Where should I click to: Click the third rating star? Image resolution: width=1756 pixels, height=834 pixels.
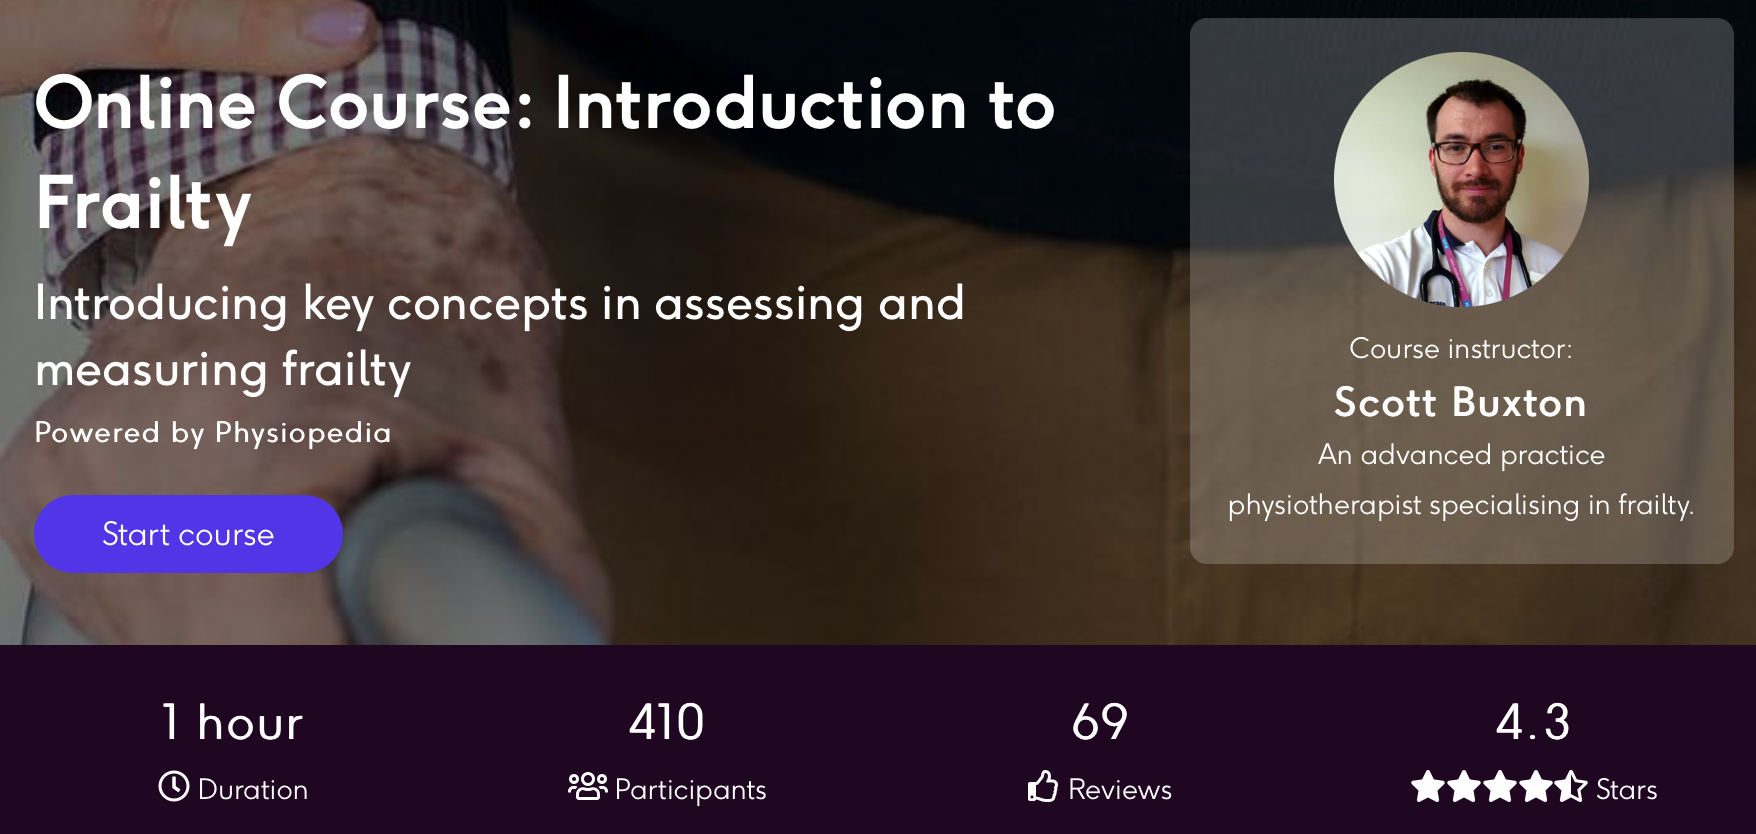point(1499,787)
